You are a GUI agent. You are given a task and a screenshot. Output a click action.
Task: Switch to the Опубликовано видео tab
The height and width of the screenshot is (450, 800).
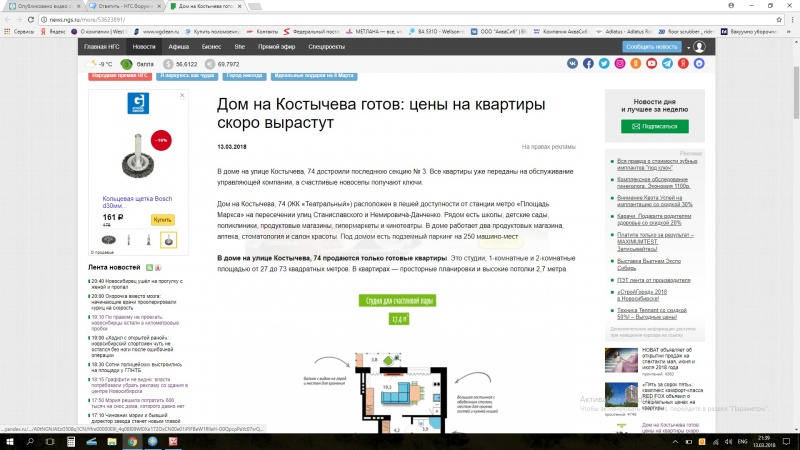tap(43, 6)
